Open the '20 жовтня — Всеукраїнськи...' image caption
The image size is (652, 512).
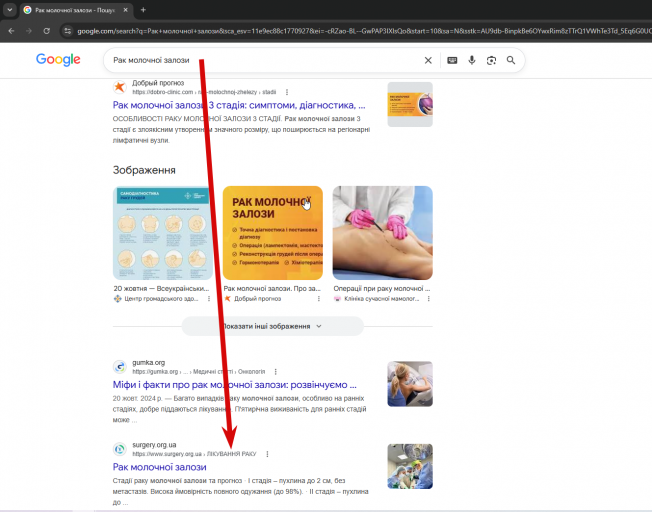(161, 288)
